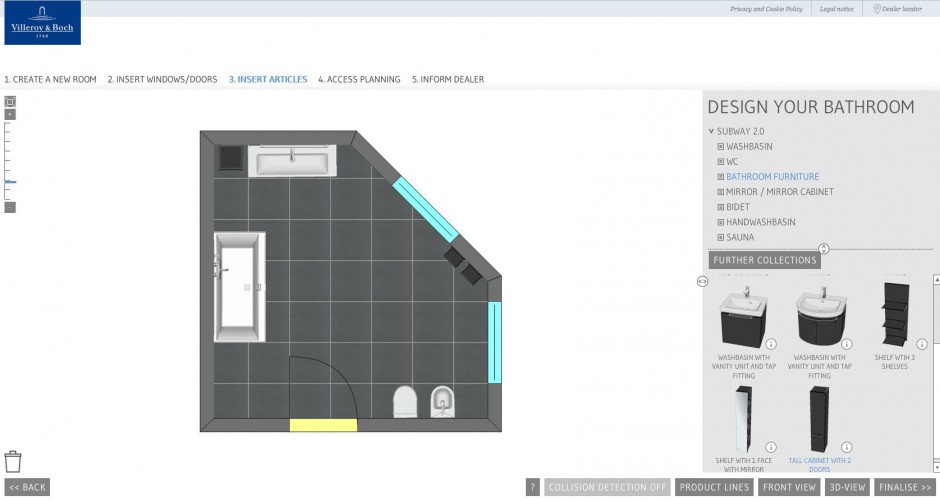Click the zoom in plus button
This screenshot has width=940, height=500.
tap(10, 114)
